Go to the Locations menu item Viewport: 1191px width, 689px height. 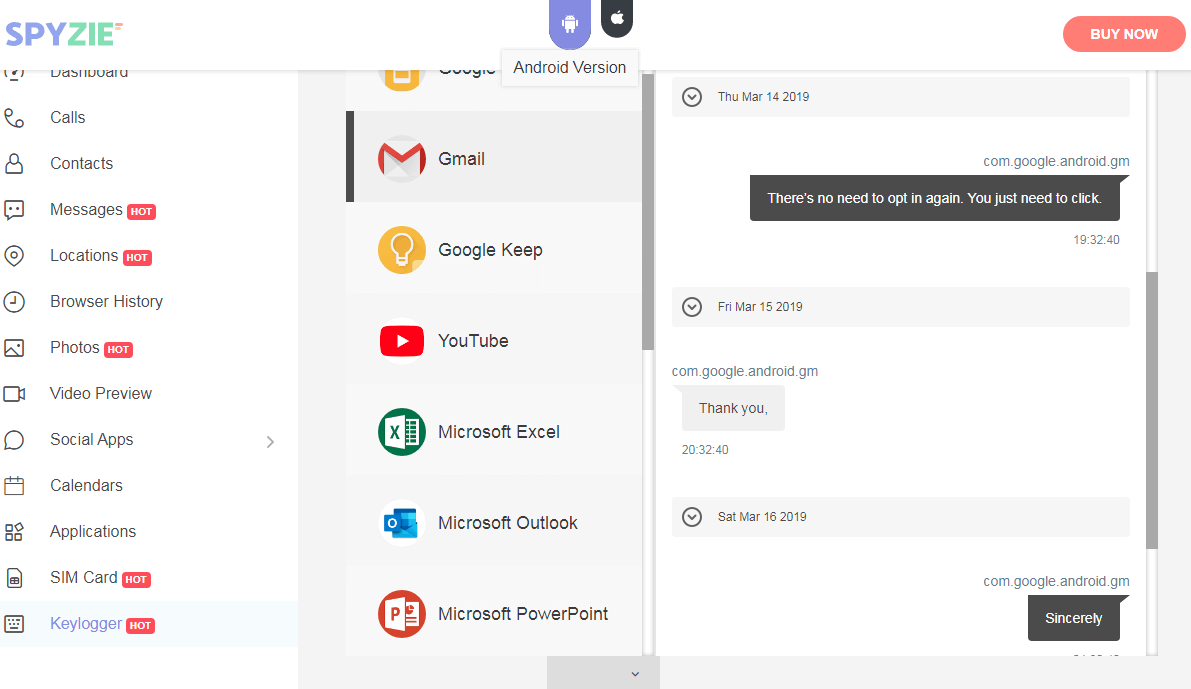[84, 255]
